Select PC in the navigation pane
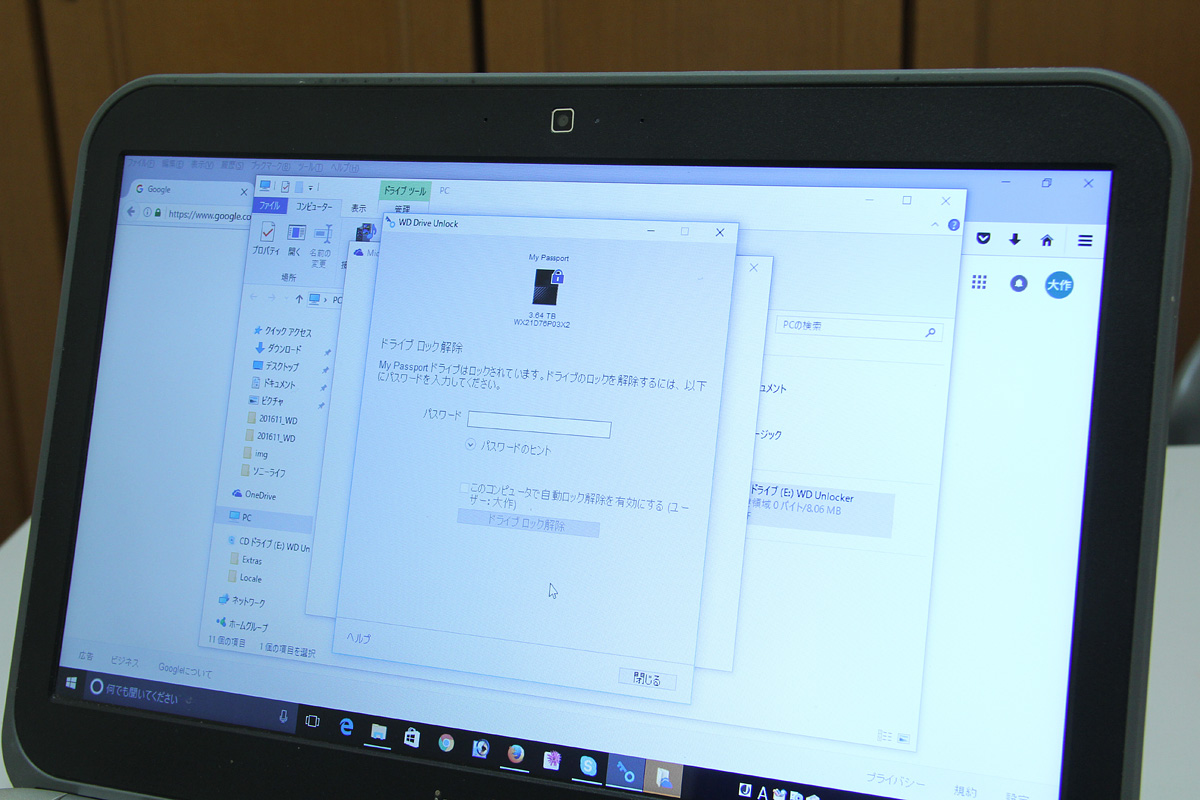Viewport: 1200px width, 800px height. pos(262,517)
